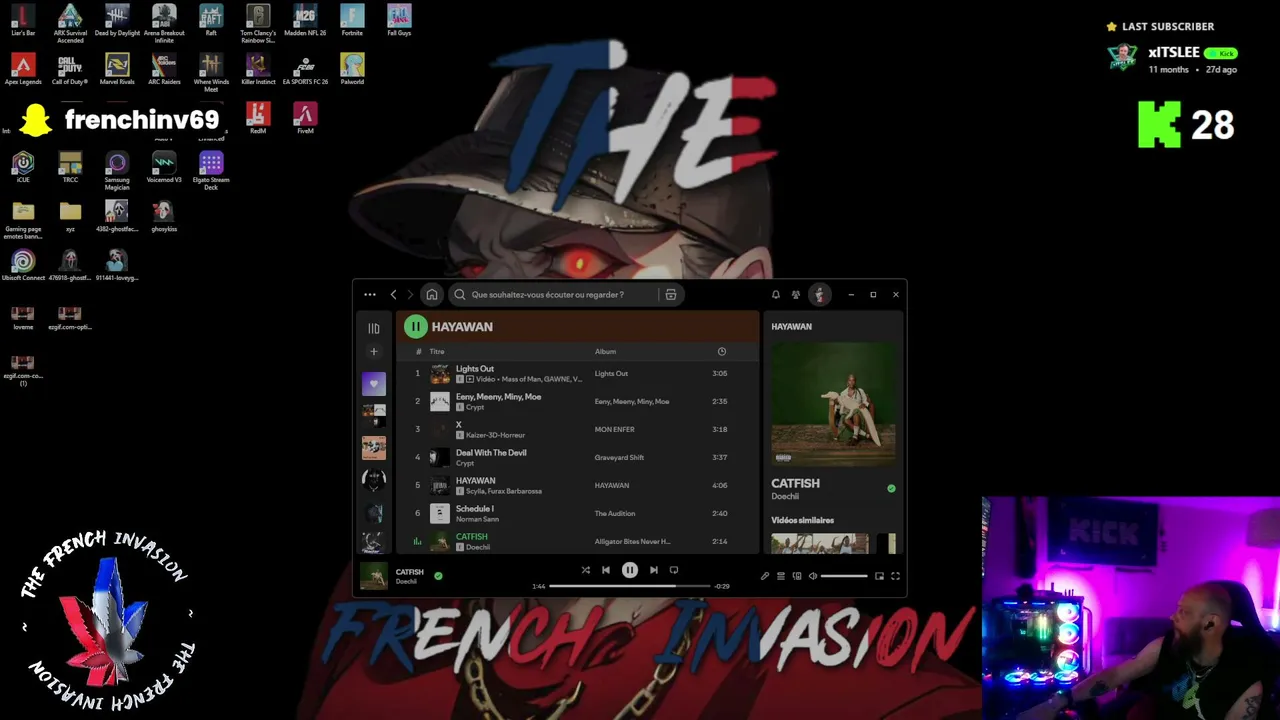The image size is (1280, 720).
Task: Open artist Kaizer-3D-Horreur link
Action: pyautogui.click(x=495, y=436)
